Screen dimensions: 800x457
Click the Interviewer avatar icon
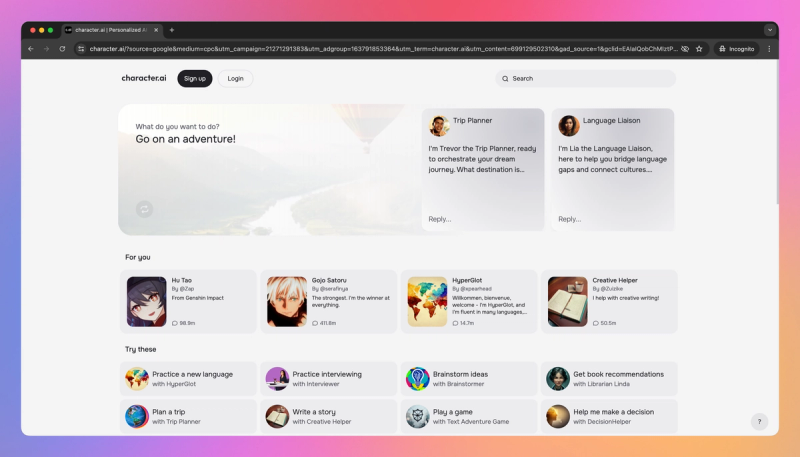click(277, 379)
